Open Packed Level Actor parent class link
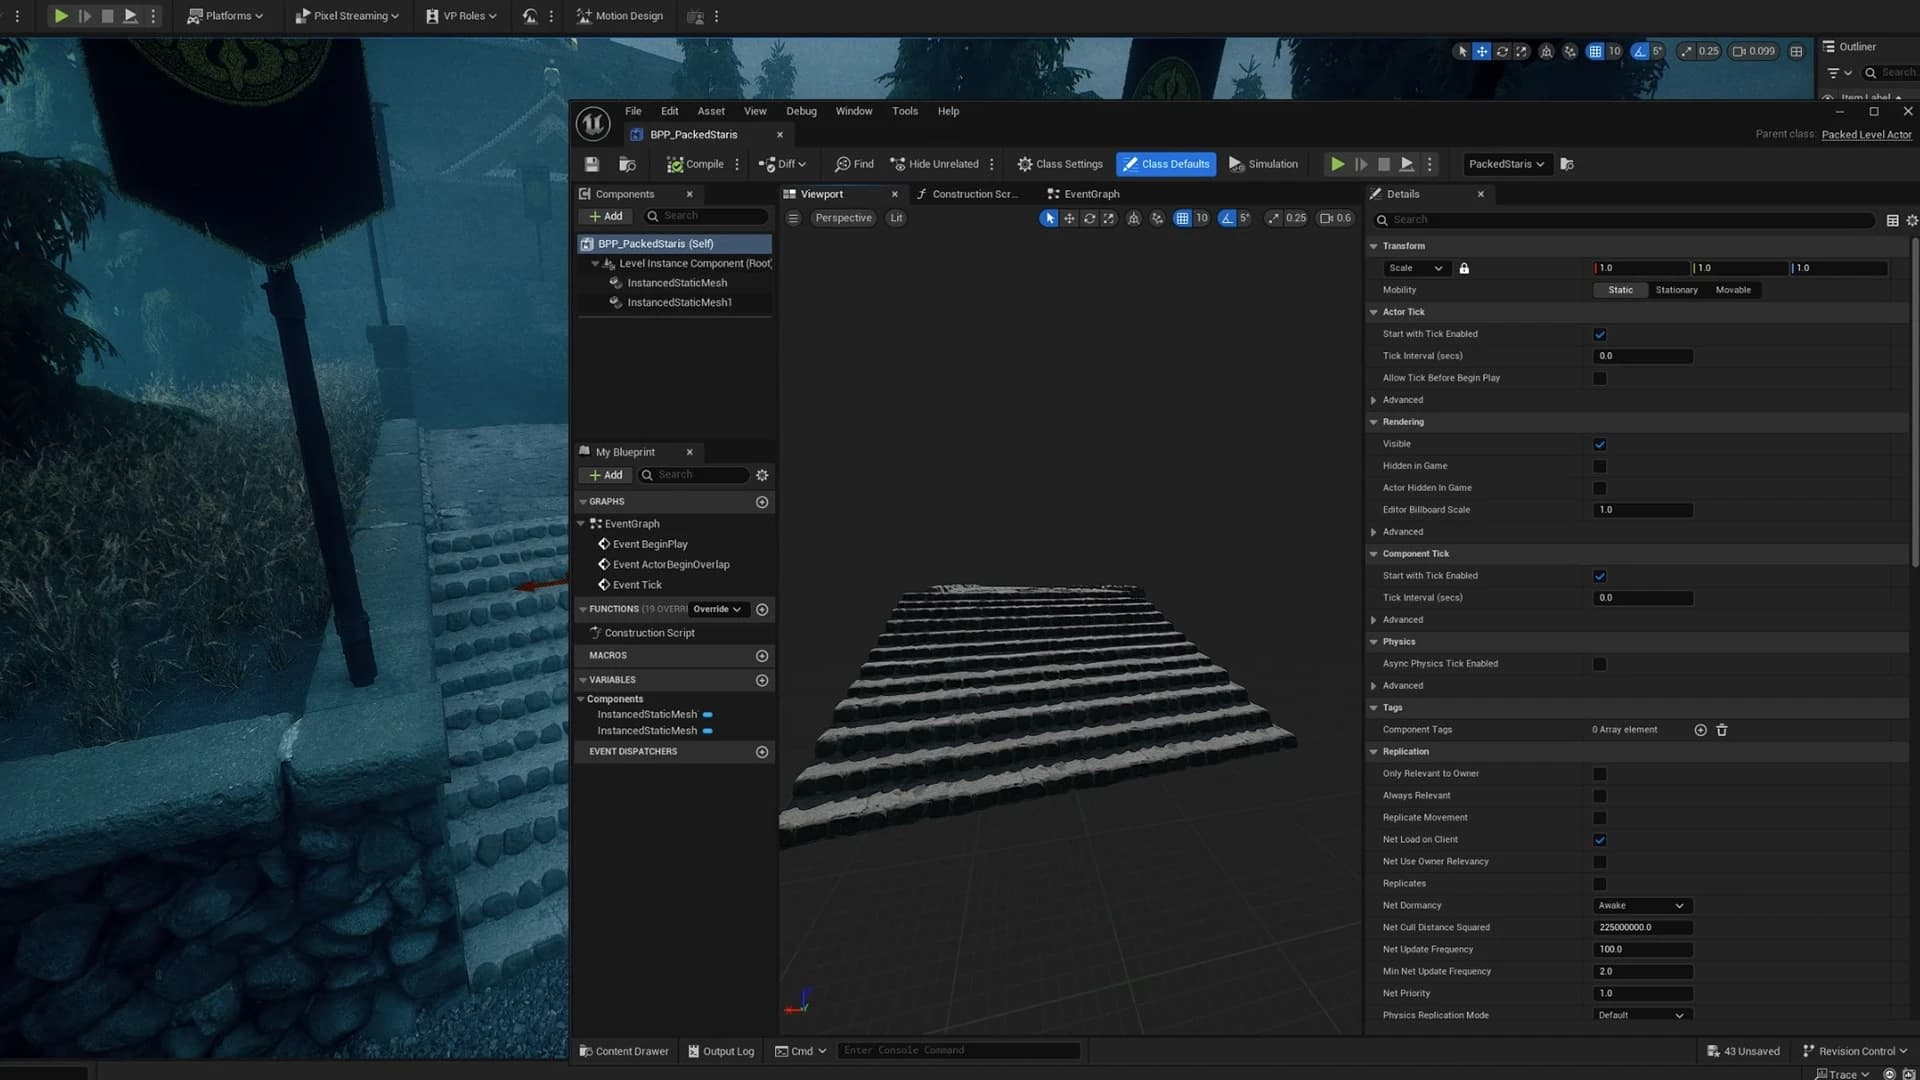This screenshot has width=1920, height=1080. [1866, 134]
